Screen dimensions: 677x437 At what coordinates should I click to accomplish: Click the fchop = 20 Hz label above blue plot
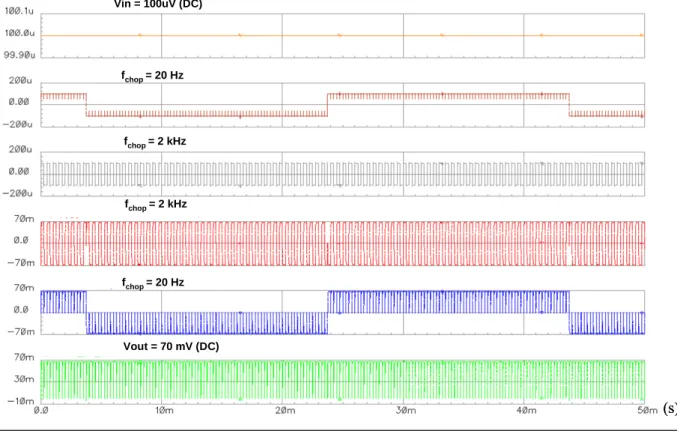pyautogui.click(x=153, y=283)
